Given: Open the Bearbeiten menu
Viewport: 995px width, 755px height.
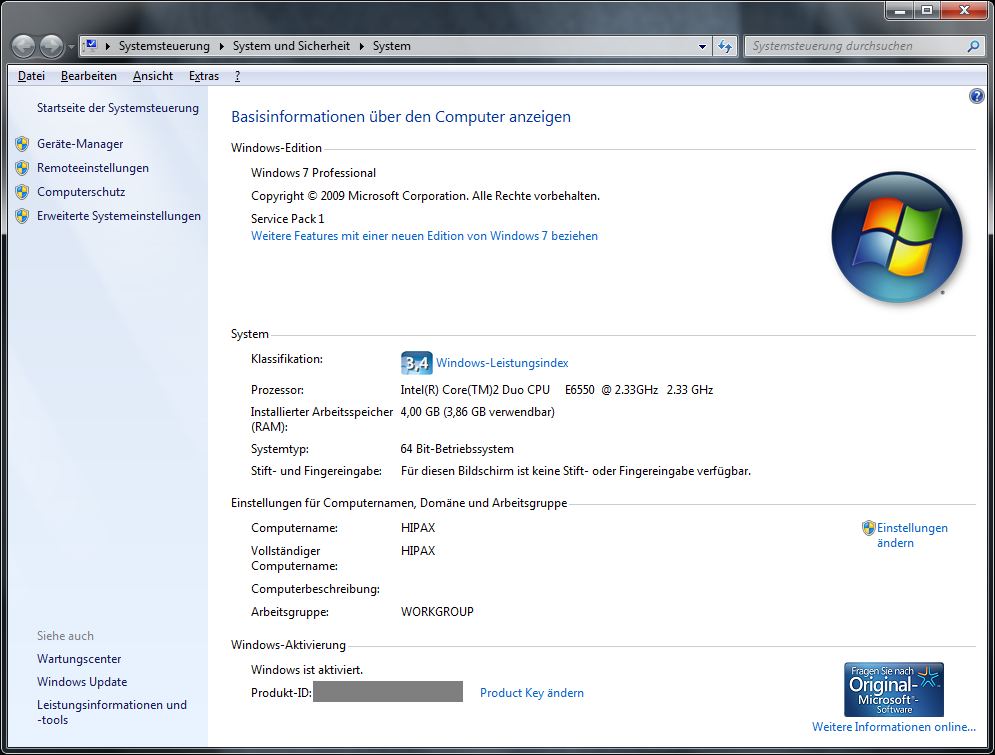Looking at the screenshot, I should tap(89, 76).
